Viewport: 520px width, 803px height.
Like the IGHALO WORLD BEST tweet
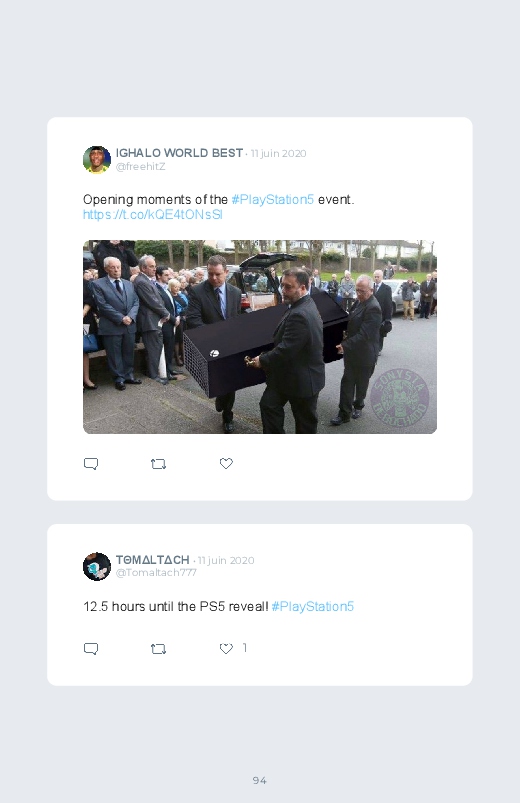(x=226, y=463)
